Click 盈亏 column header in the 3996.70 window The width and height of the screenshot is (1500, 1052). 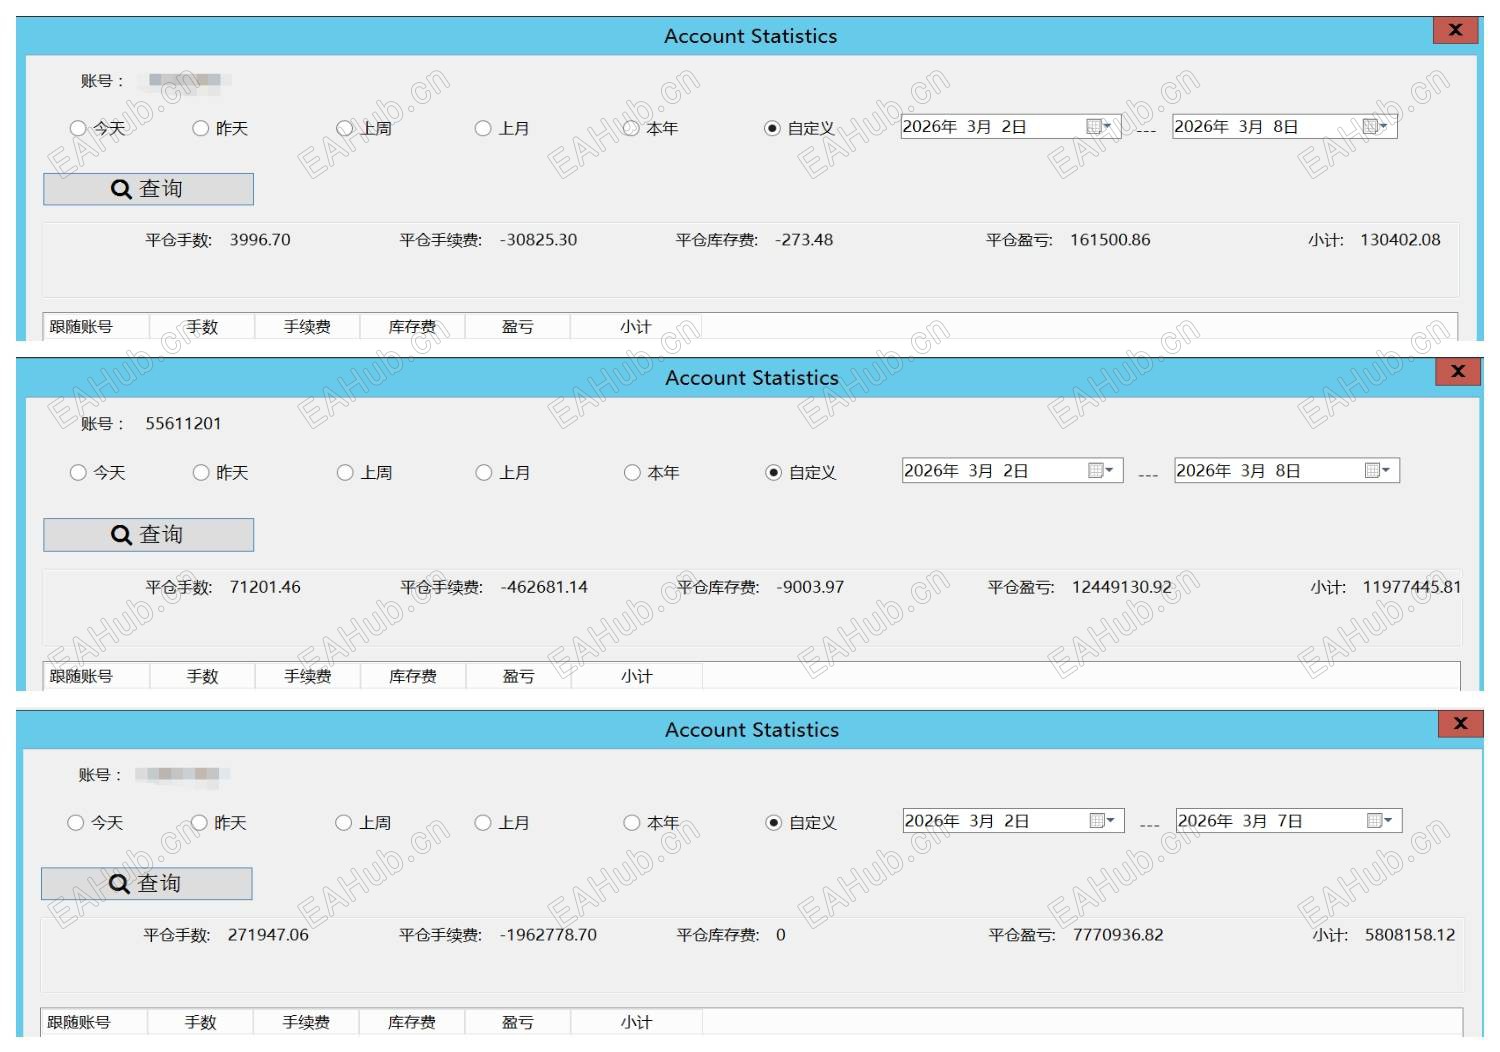pos(518,326)
